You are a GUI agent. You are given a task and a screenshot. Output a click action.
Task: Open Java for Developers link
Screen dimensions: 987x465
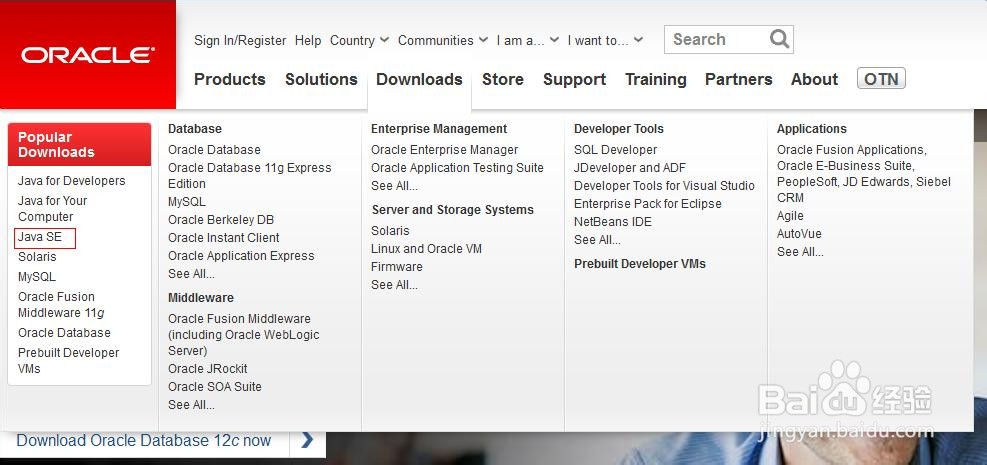click(x=72, y=181)
